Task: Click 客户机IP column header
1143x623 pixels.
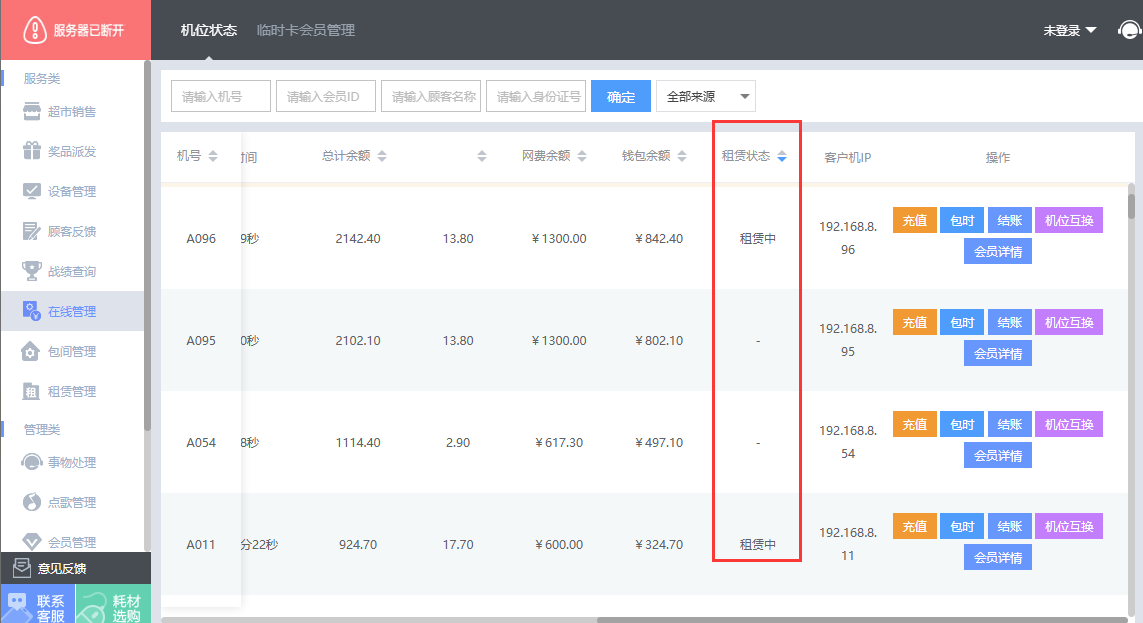Action: coord(848,157)
